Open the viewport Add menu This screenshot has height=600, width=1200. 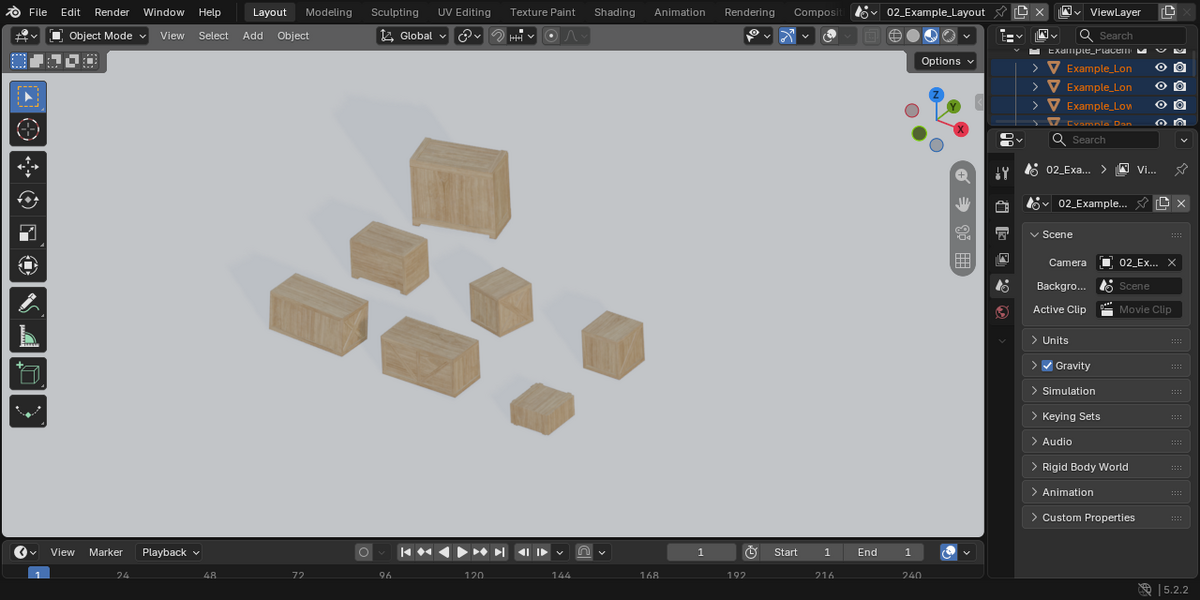pyautogui.click(x=253, y=36)
